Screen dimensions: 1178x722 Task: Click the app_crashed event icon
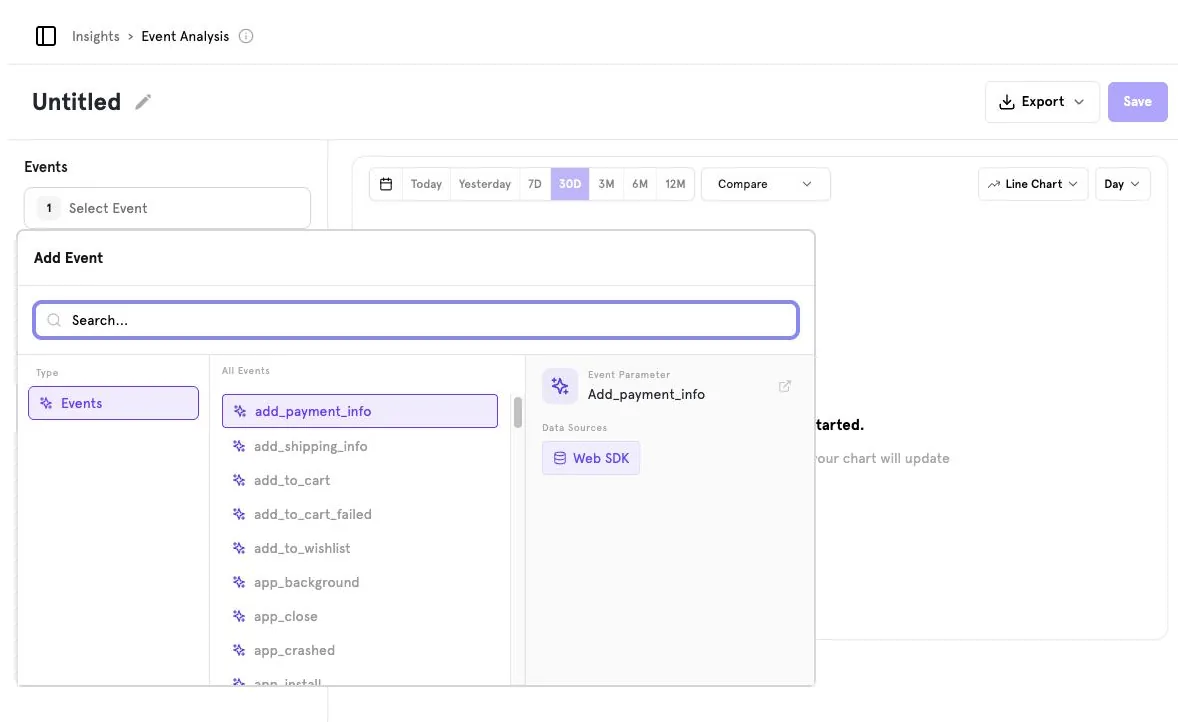pos(239,650)
